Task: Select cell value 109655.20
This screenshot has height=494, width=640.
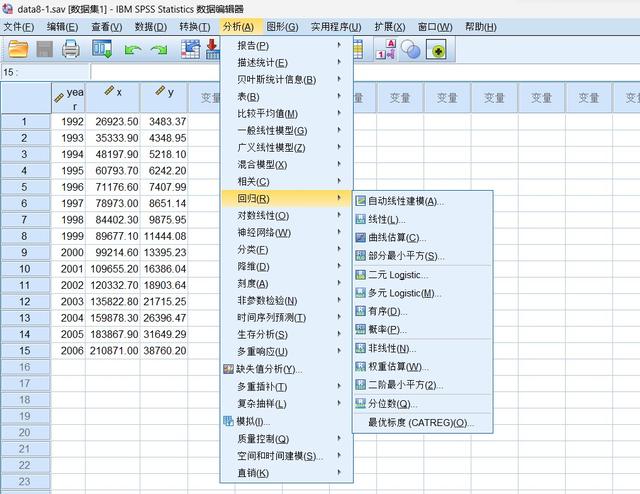Action: [113, 269]
